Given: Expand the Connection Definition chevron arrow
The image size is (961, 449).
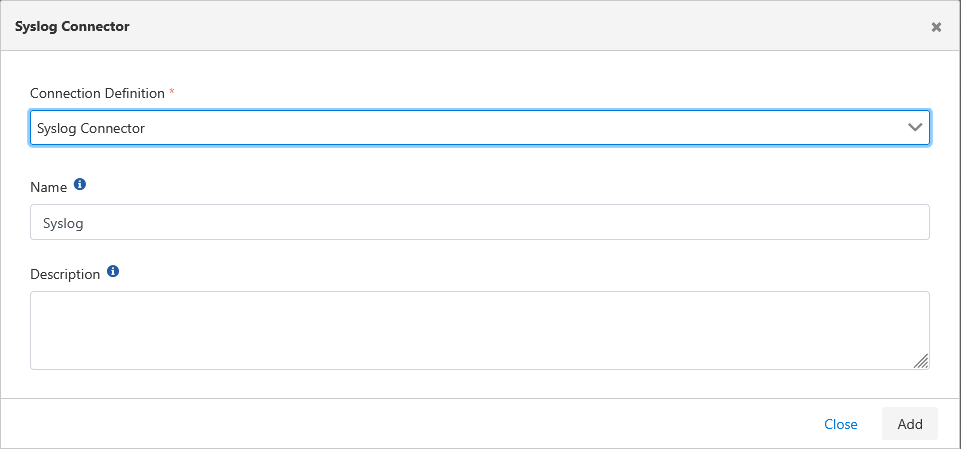Looking at the screenshot, I should [915, 127].
